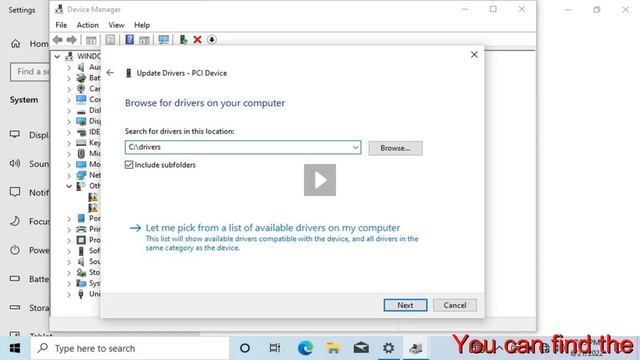
Task: Click Forward arrow in Device Manager toolbar
Action: coord(71,40)
